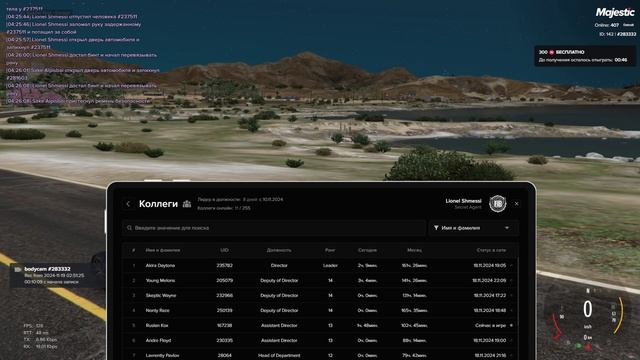This screenshot has width=640, height=360.
Task: Close the Коллеги tablet panel
Action: 516,203
